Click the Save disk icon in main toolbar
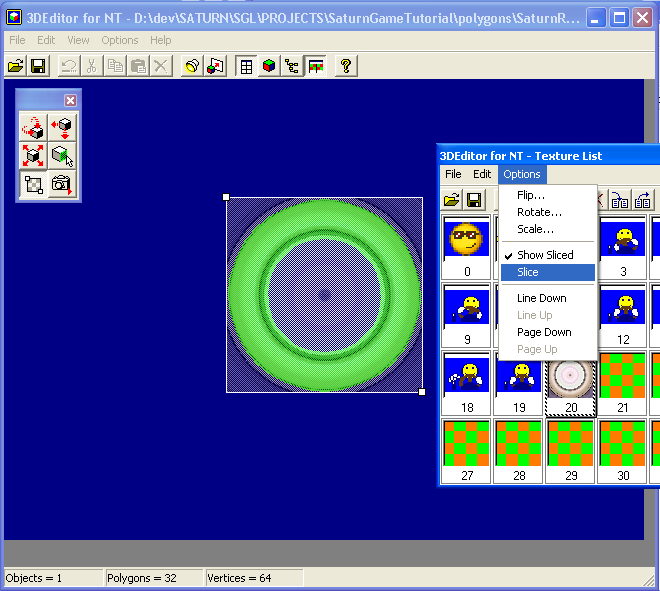Screen dimensions: 660x591 tap(38, 66)
